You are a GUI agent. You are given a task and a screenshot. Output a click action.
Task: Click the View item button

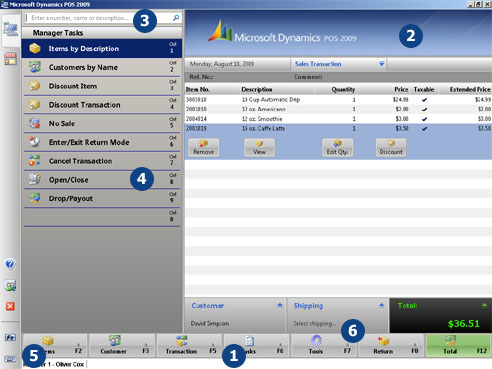click(x=259, y=147)
